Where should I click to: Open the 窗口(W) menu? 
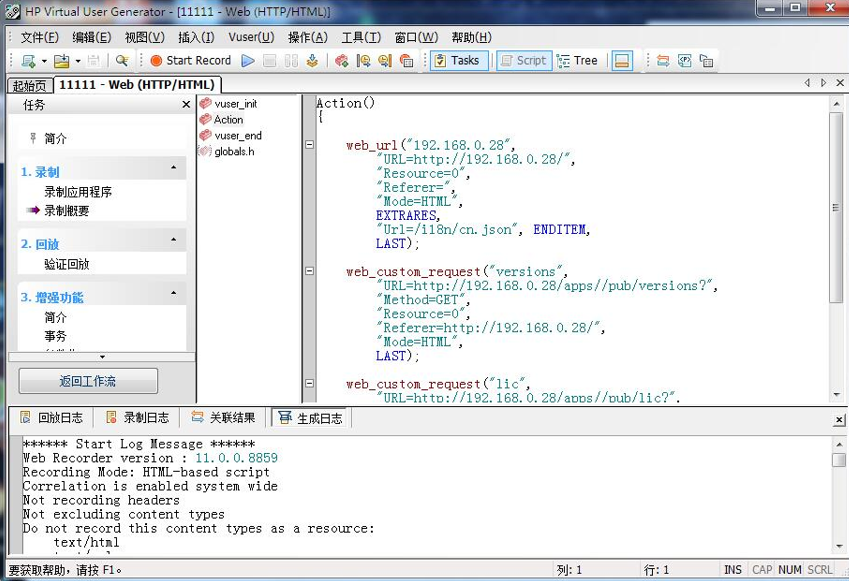(416, 37)
